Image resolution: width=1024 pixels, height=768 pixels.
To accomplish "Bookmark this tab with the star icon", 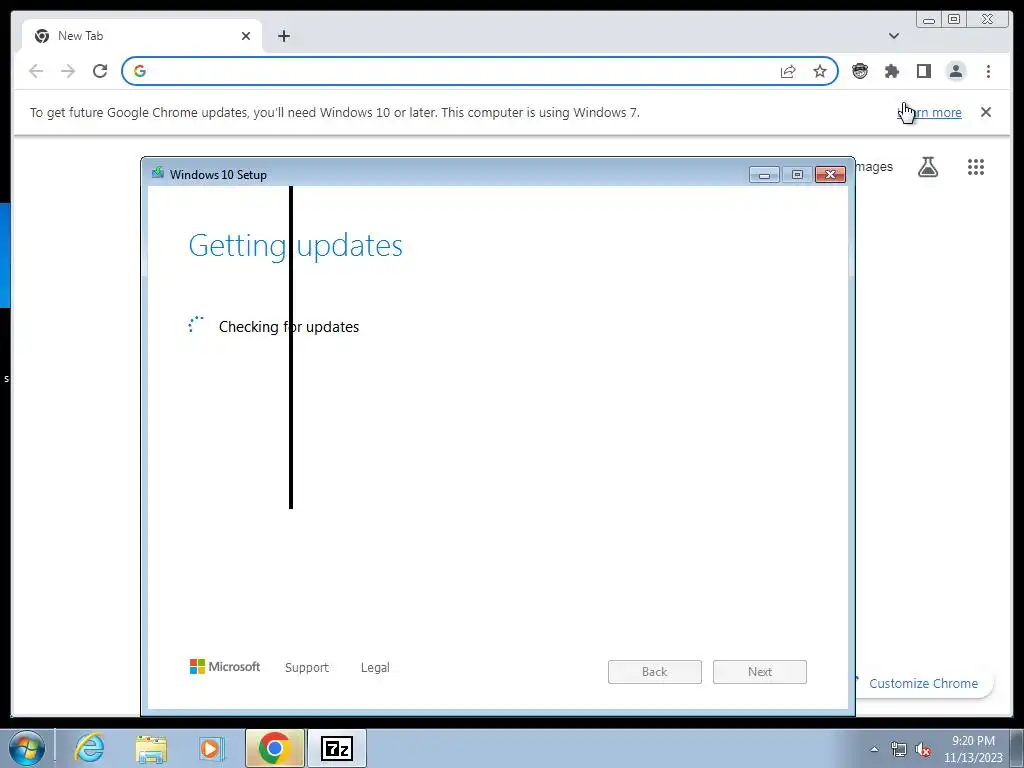I will tap(820, 71).
